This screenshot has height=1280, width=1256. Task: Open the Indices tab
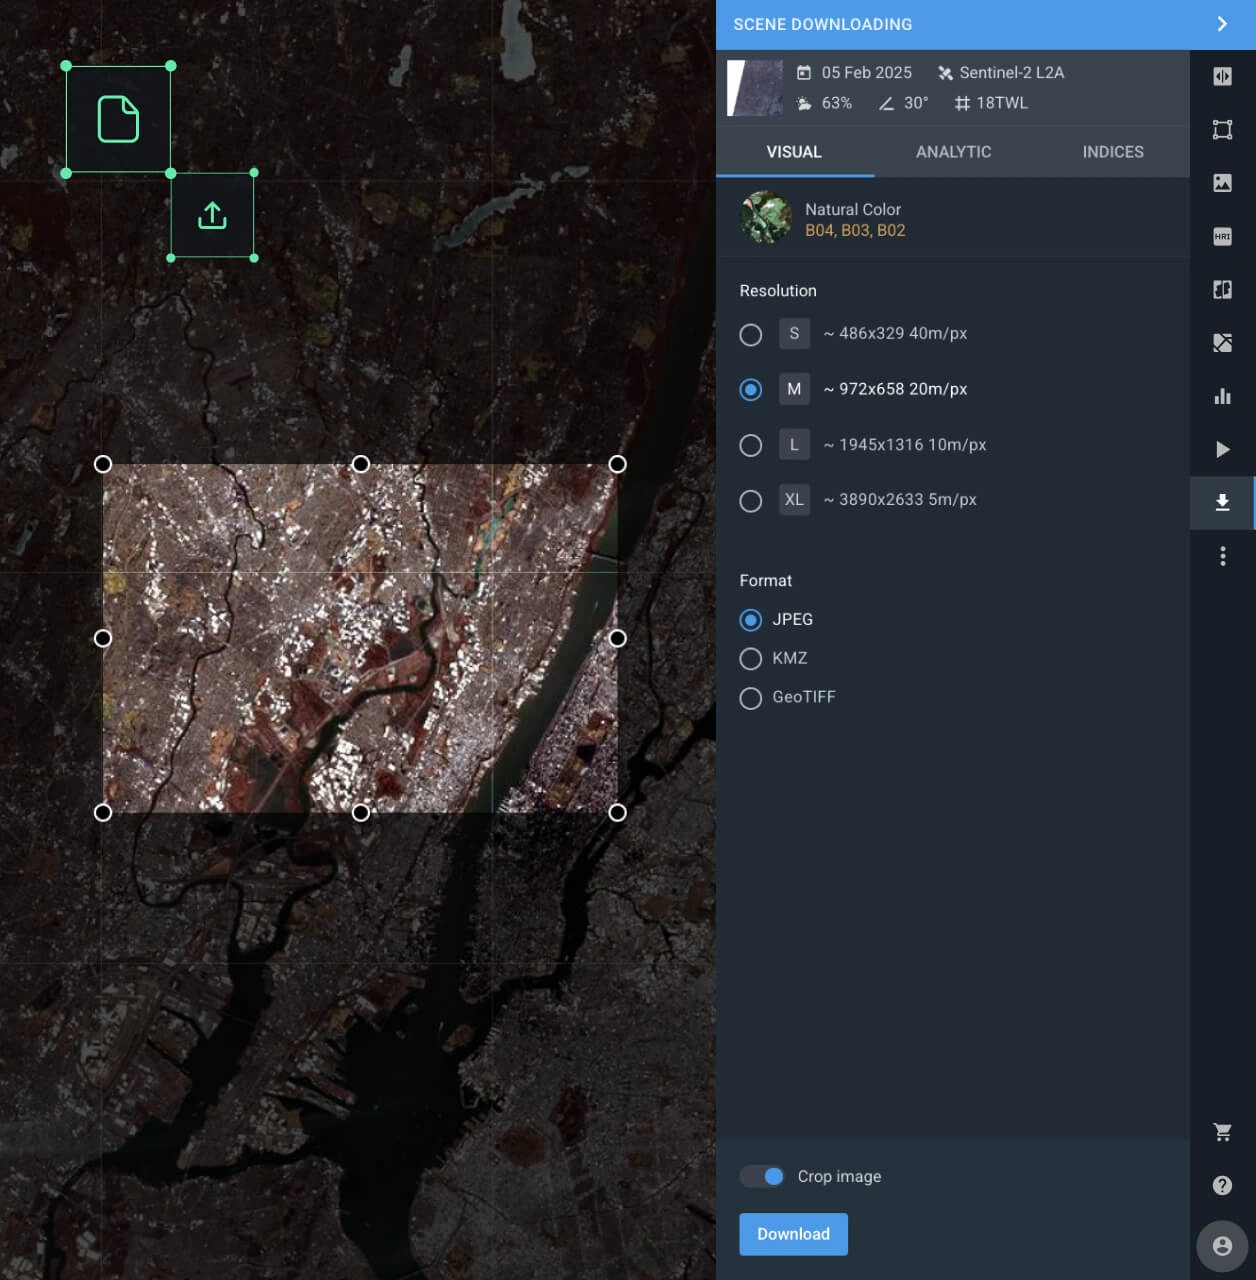click(1113, 152)
